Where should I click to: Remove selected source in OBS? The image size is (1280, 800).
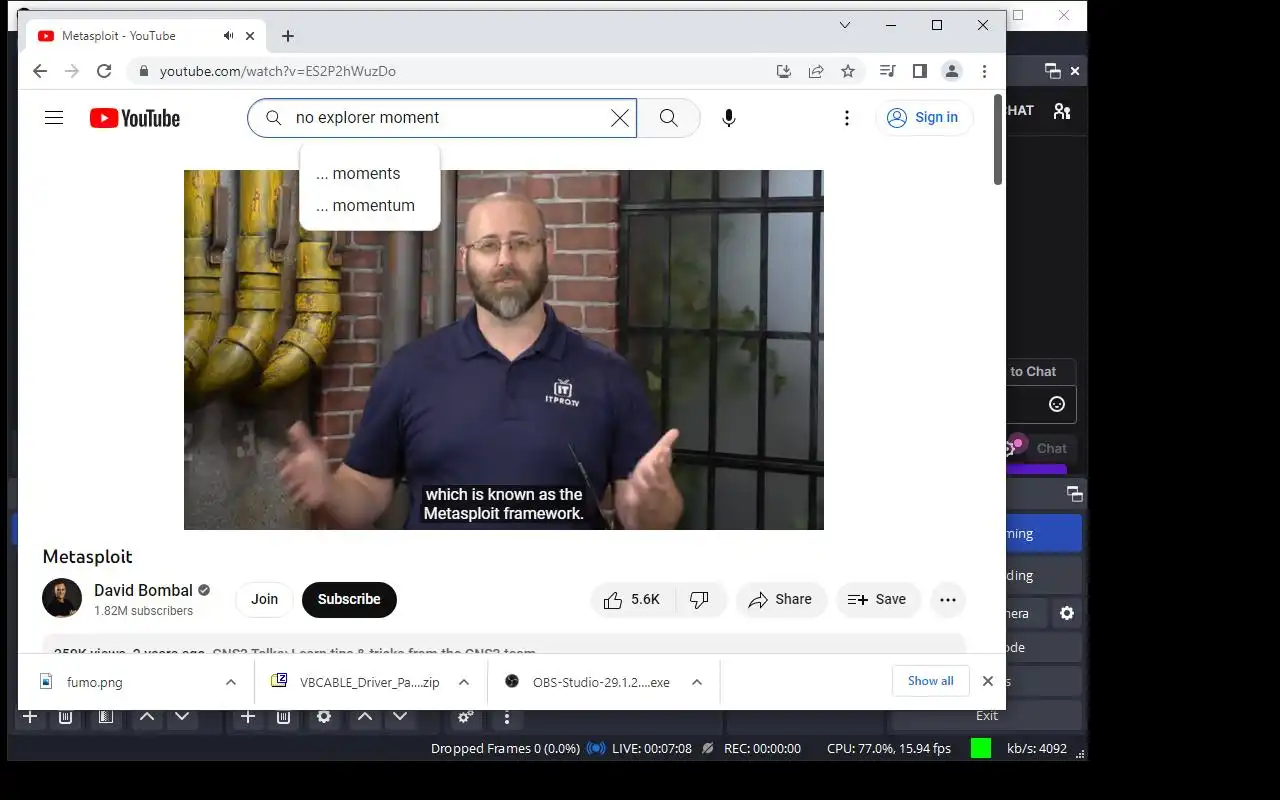[283, 716]
